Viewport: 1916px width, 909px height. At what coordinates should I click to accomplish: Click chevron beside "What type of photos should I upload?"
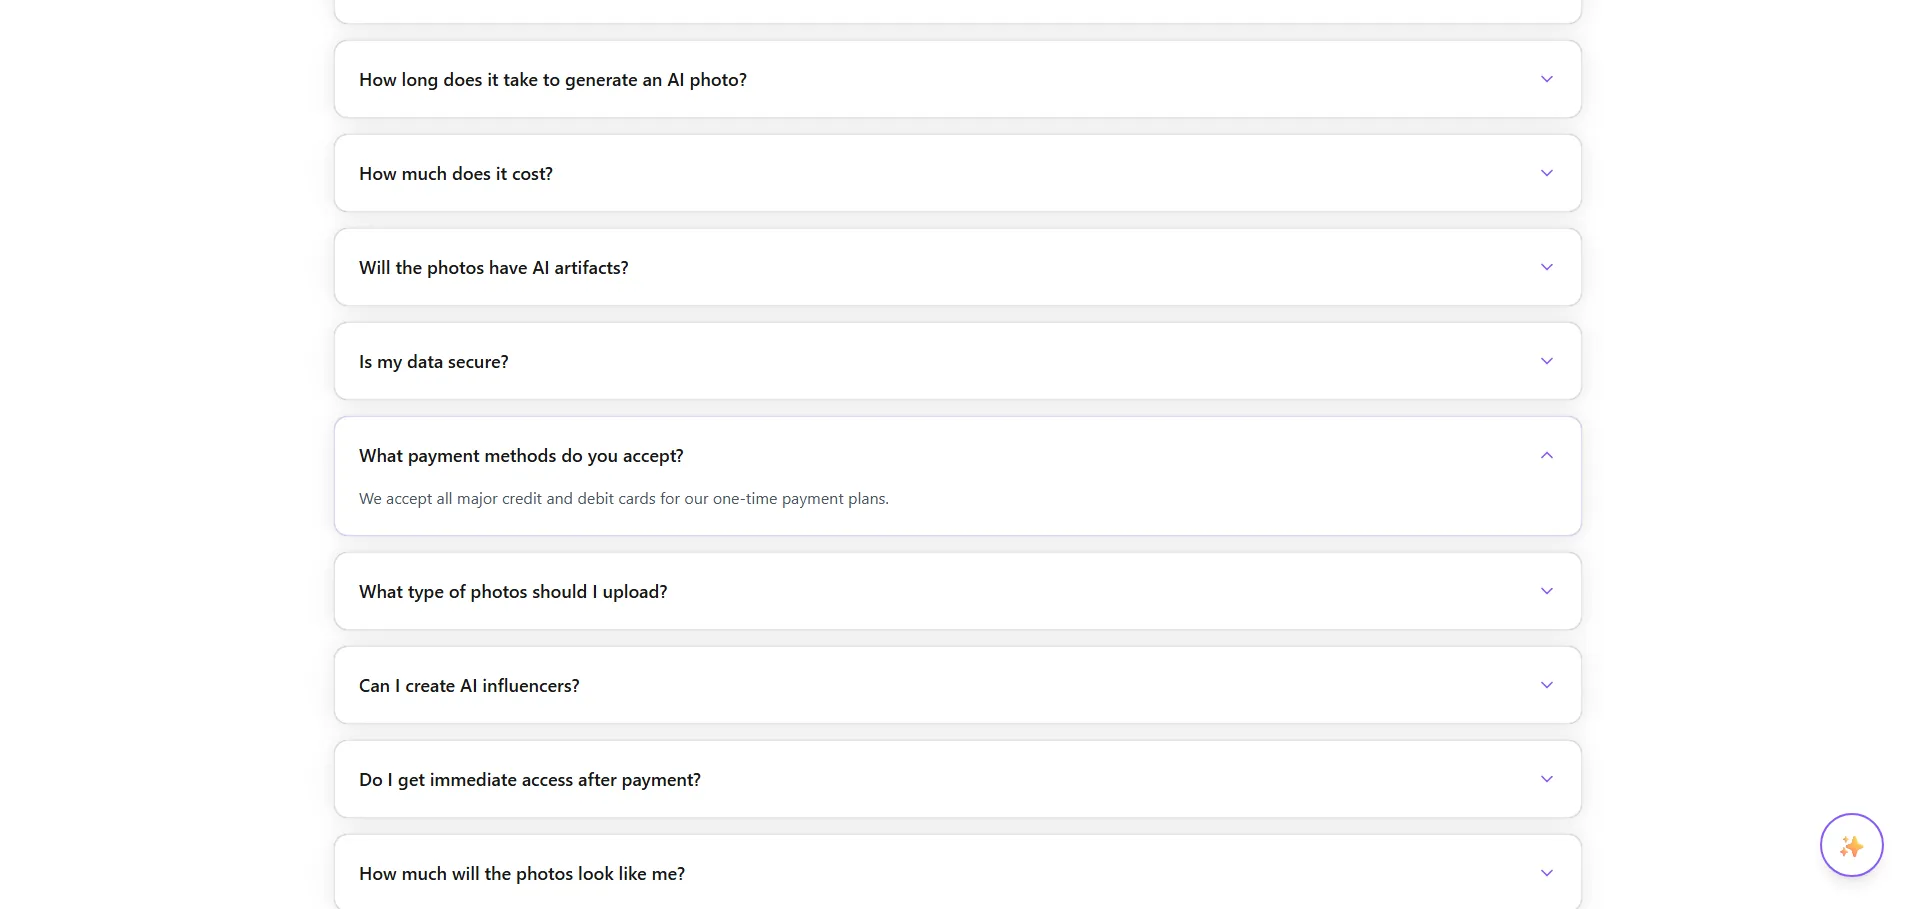[x=1546, y=591]
